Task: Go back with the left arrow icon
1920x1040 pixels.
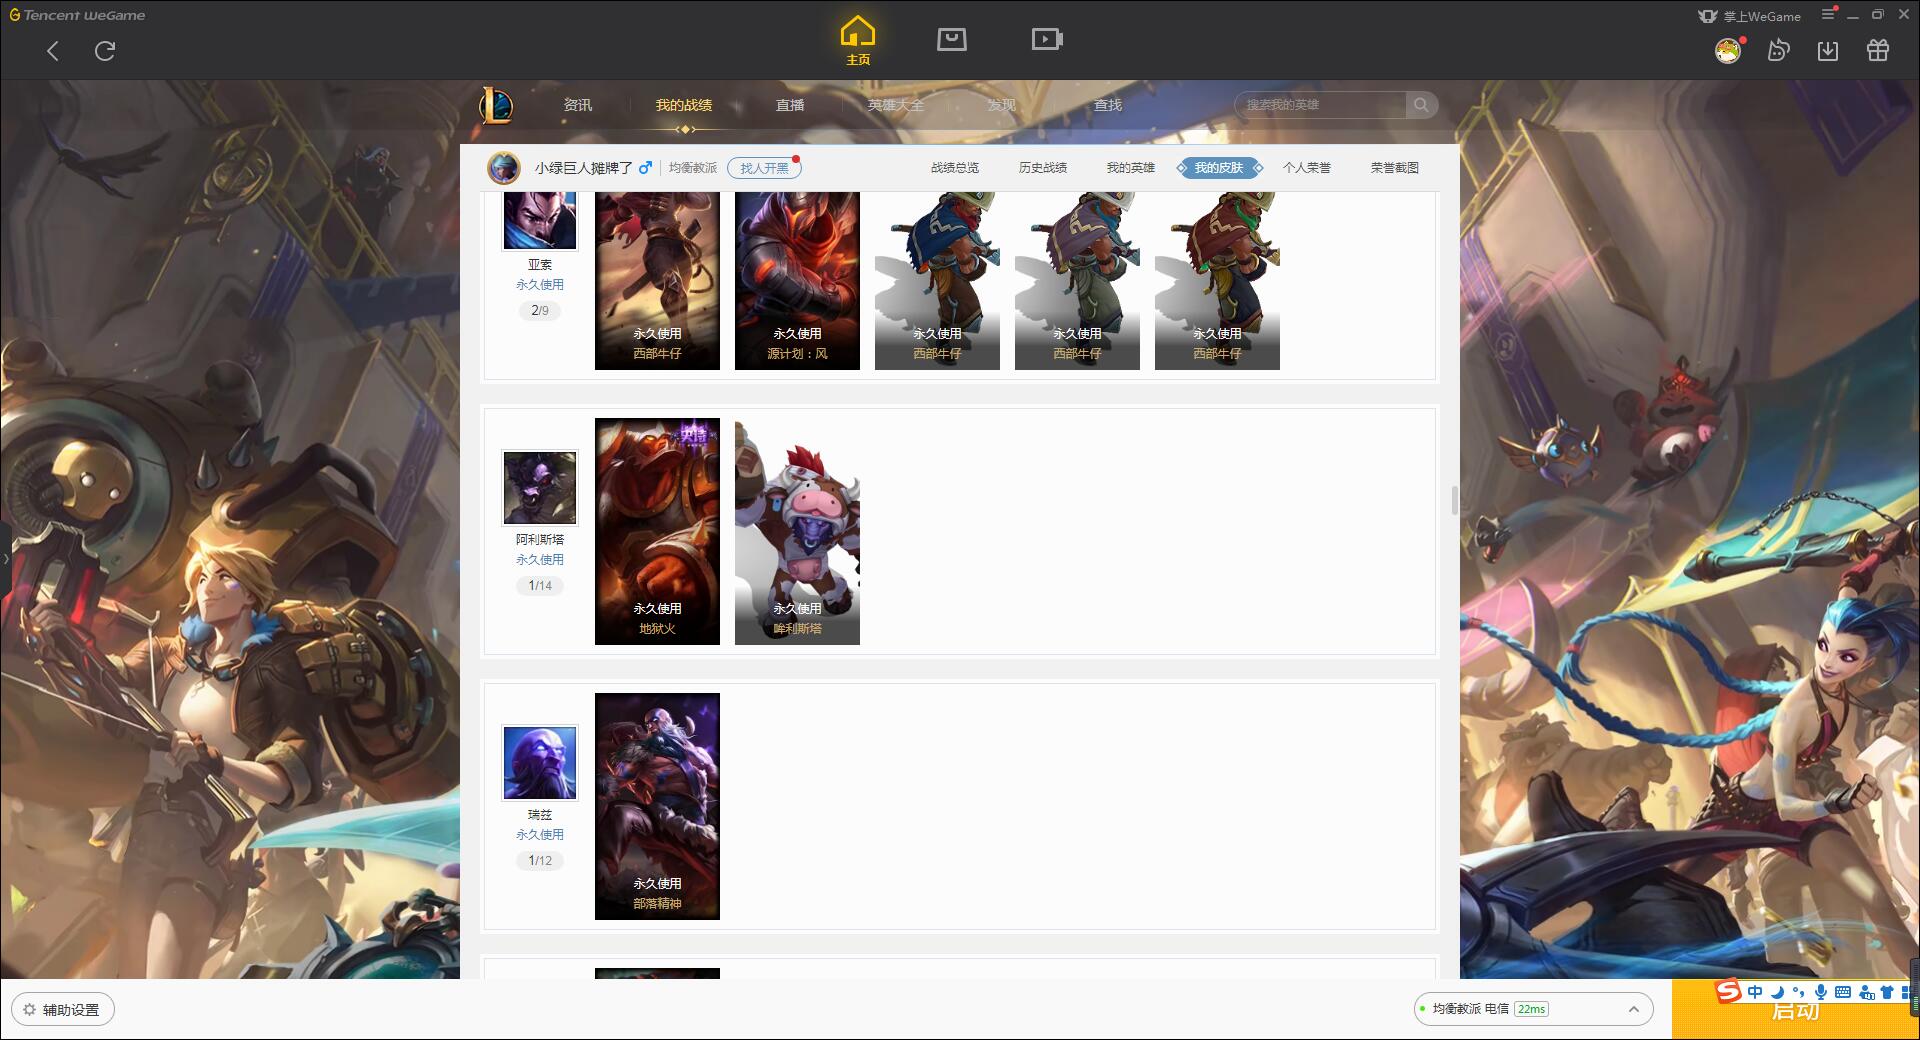Action: click(x=53, y=51)
